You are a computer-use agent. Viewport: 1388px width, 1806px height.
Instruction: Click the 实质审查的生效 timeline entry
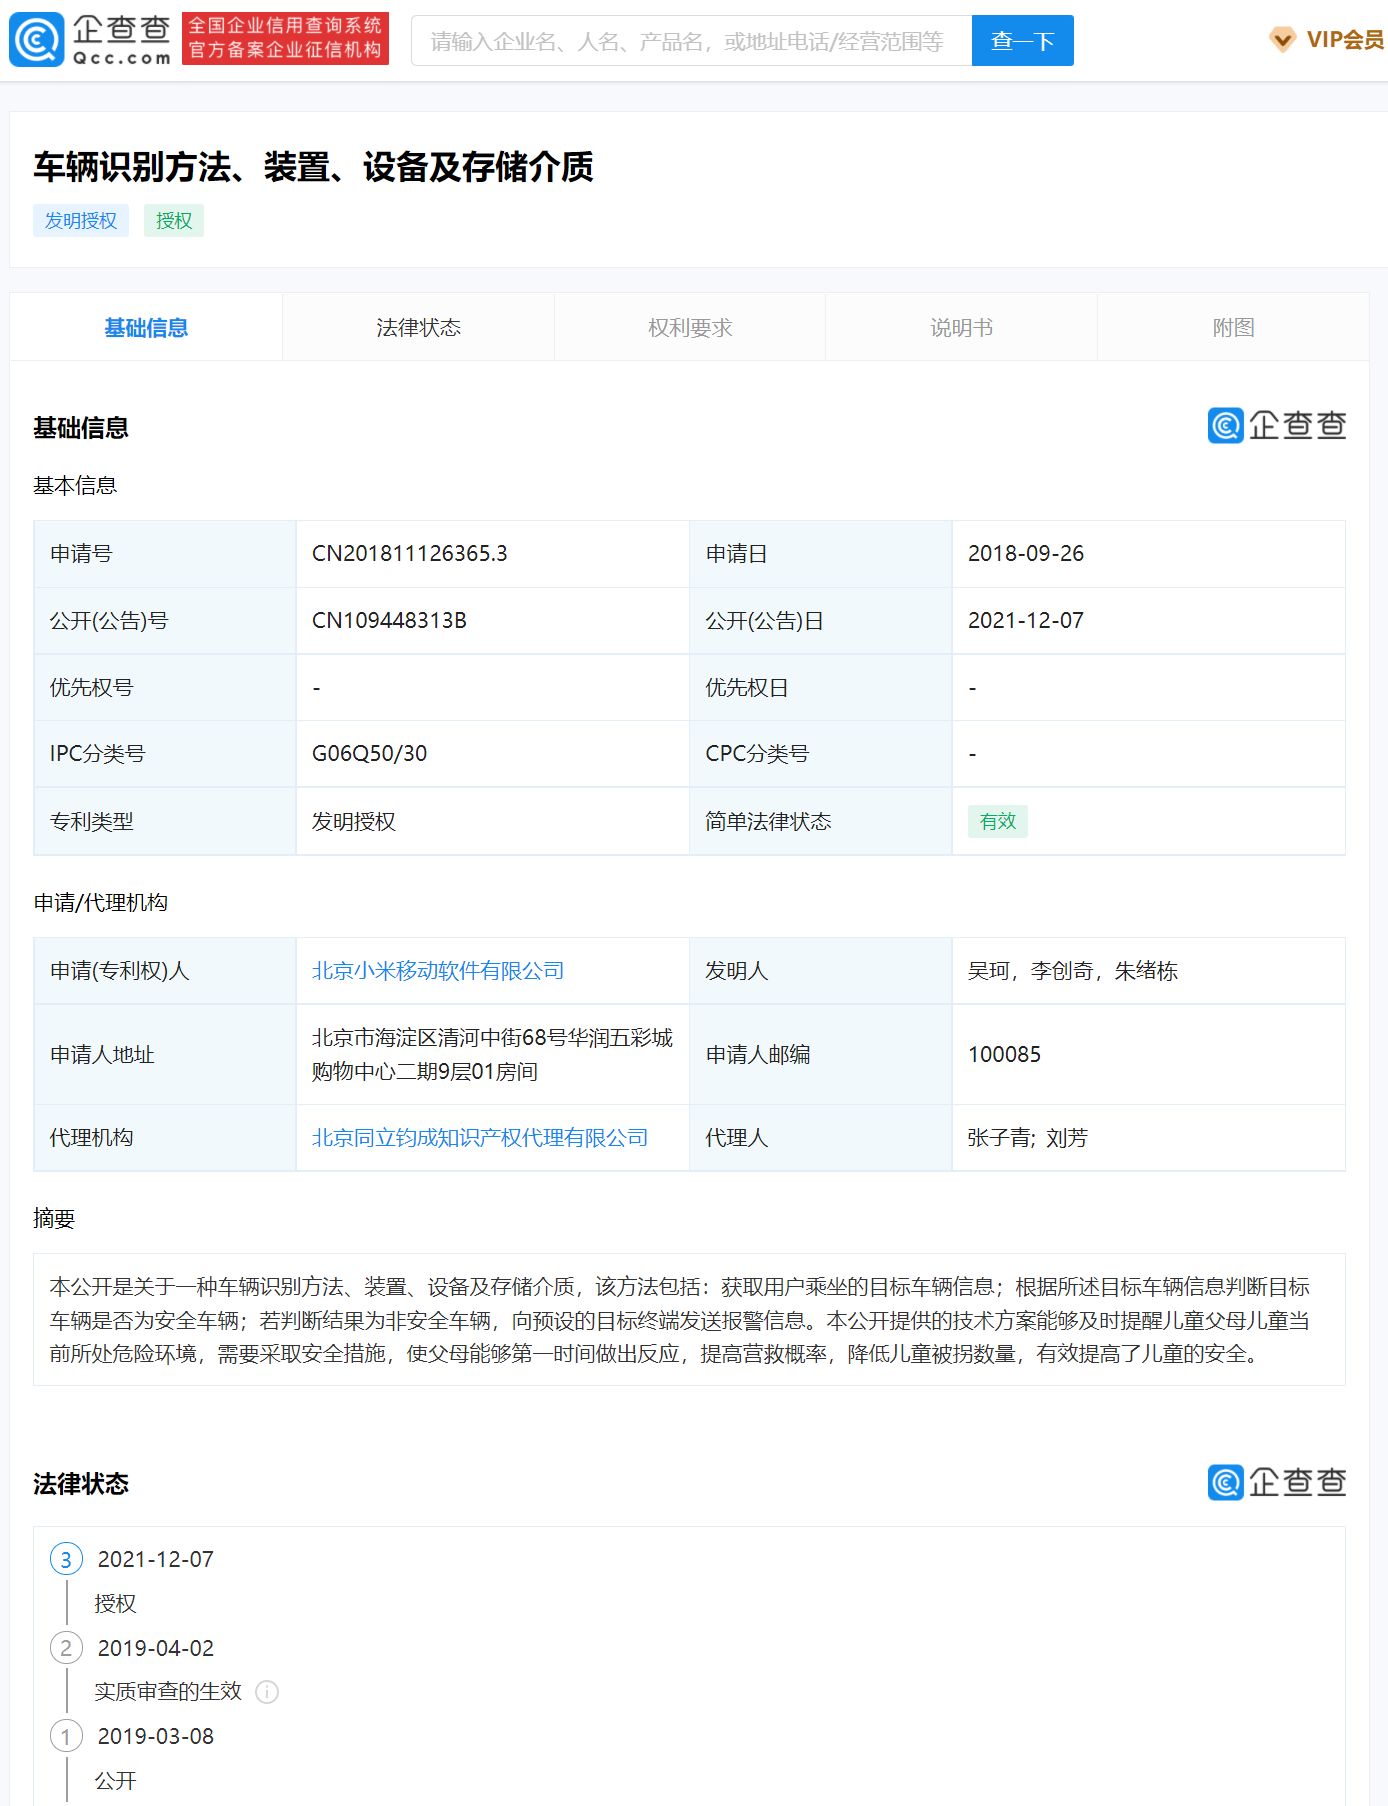[168, 1692]
